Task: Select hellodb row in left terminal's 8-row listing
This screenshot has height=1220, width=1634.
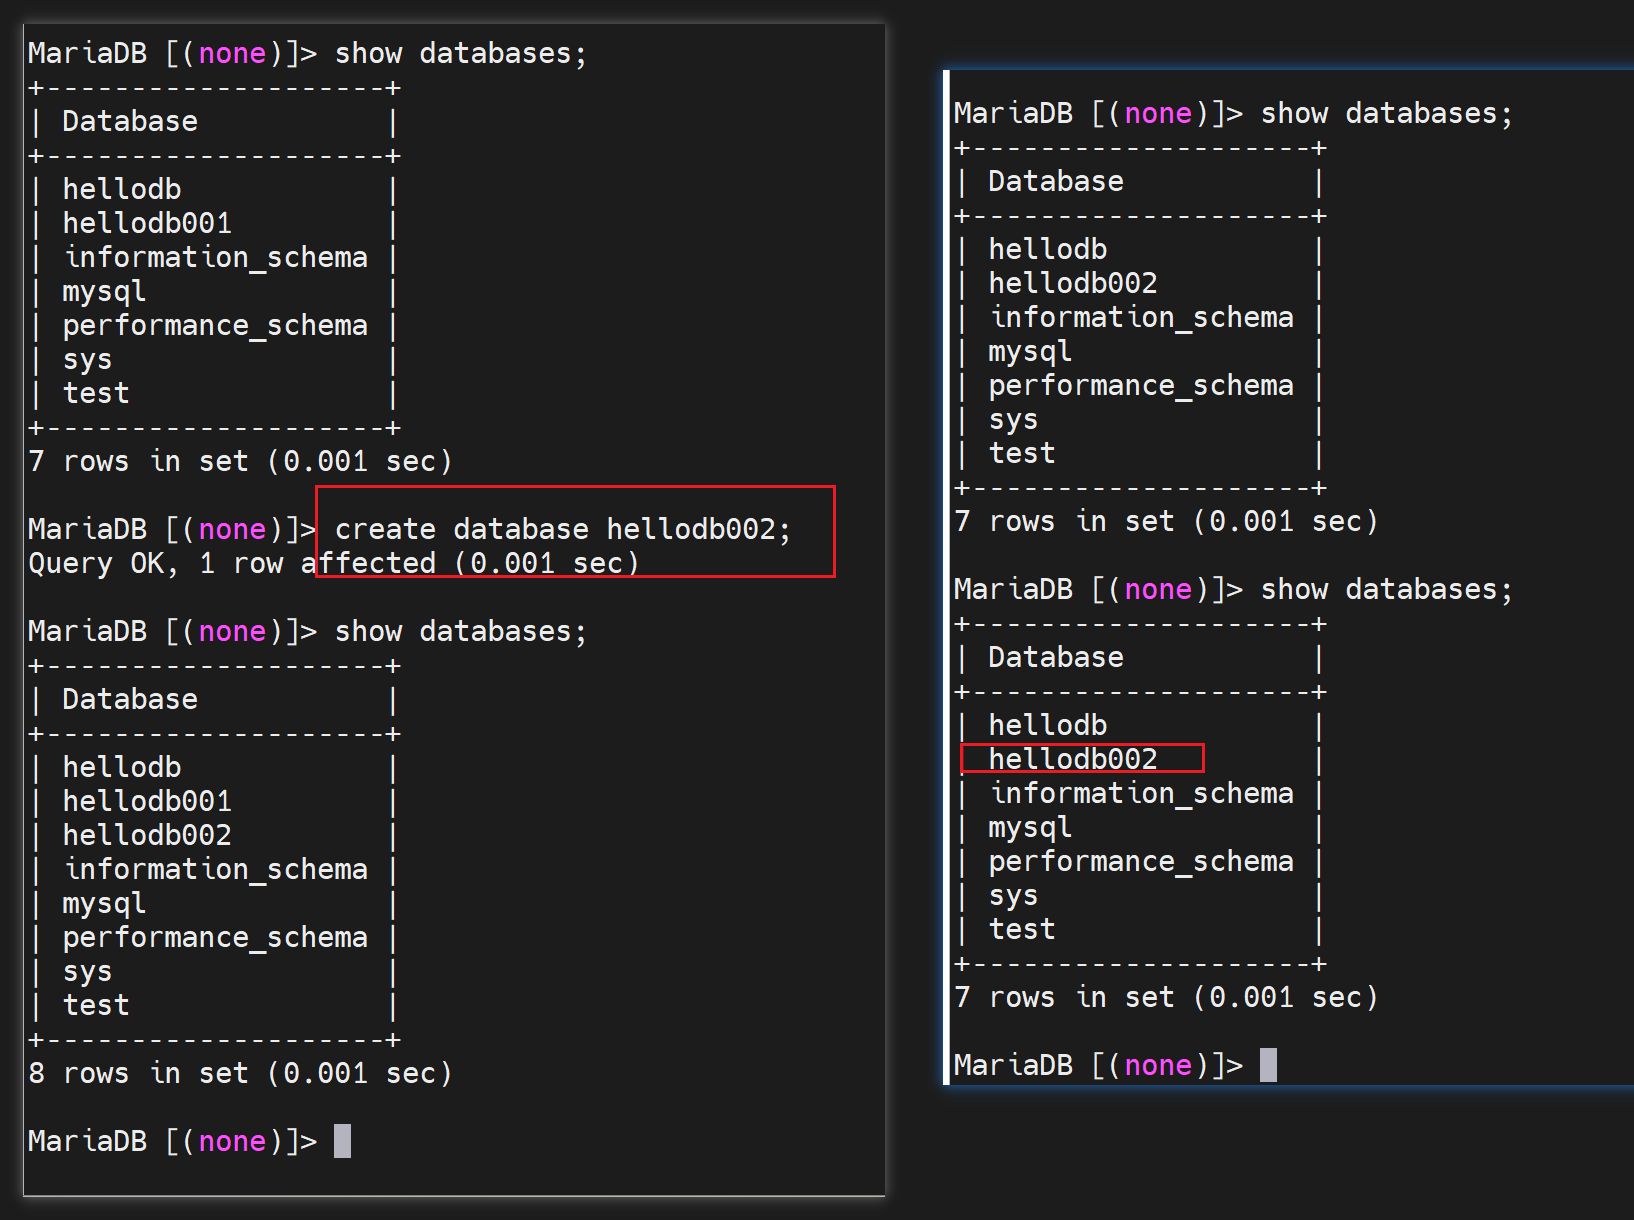Action: (122, 767)
